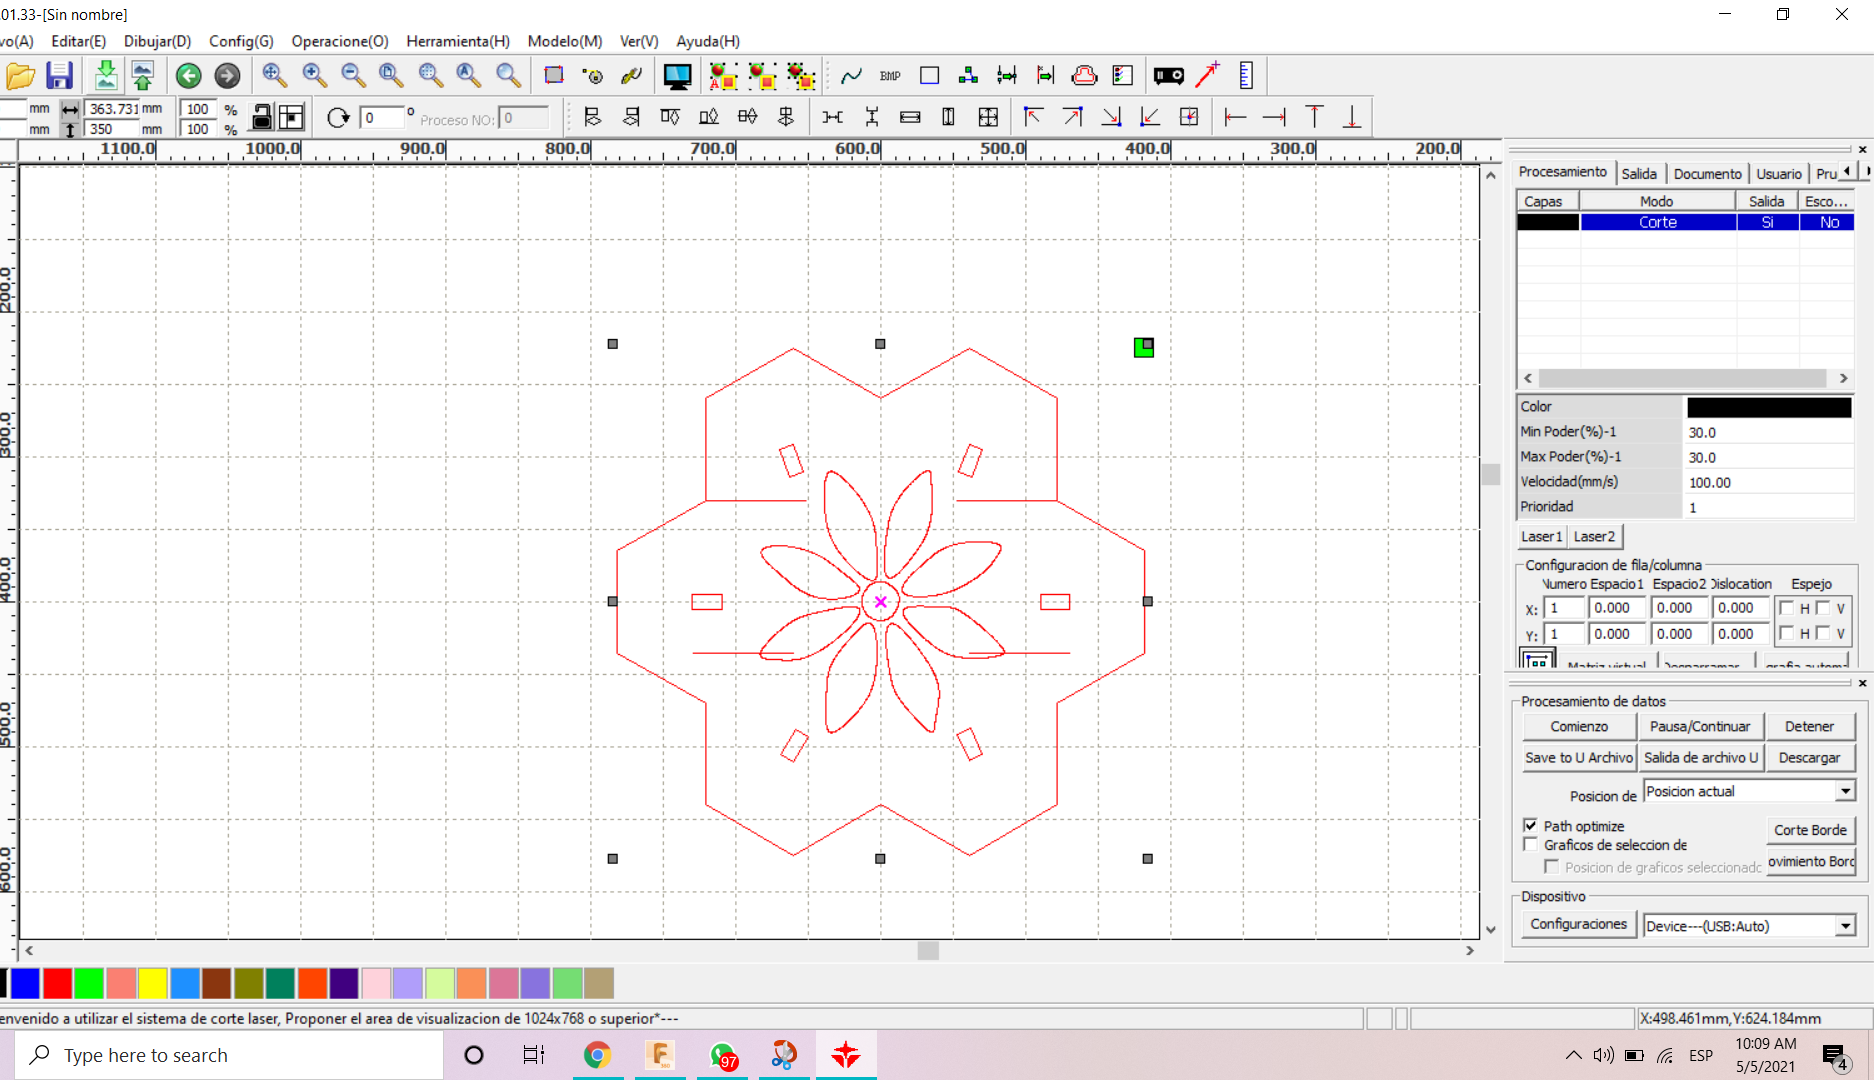This screenshot has height=1080, width=1874.
Task: Click the Windows taskbar search box
Action: [229, 1055]
